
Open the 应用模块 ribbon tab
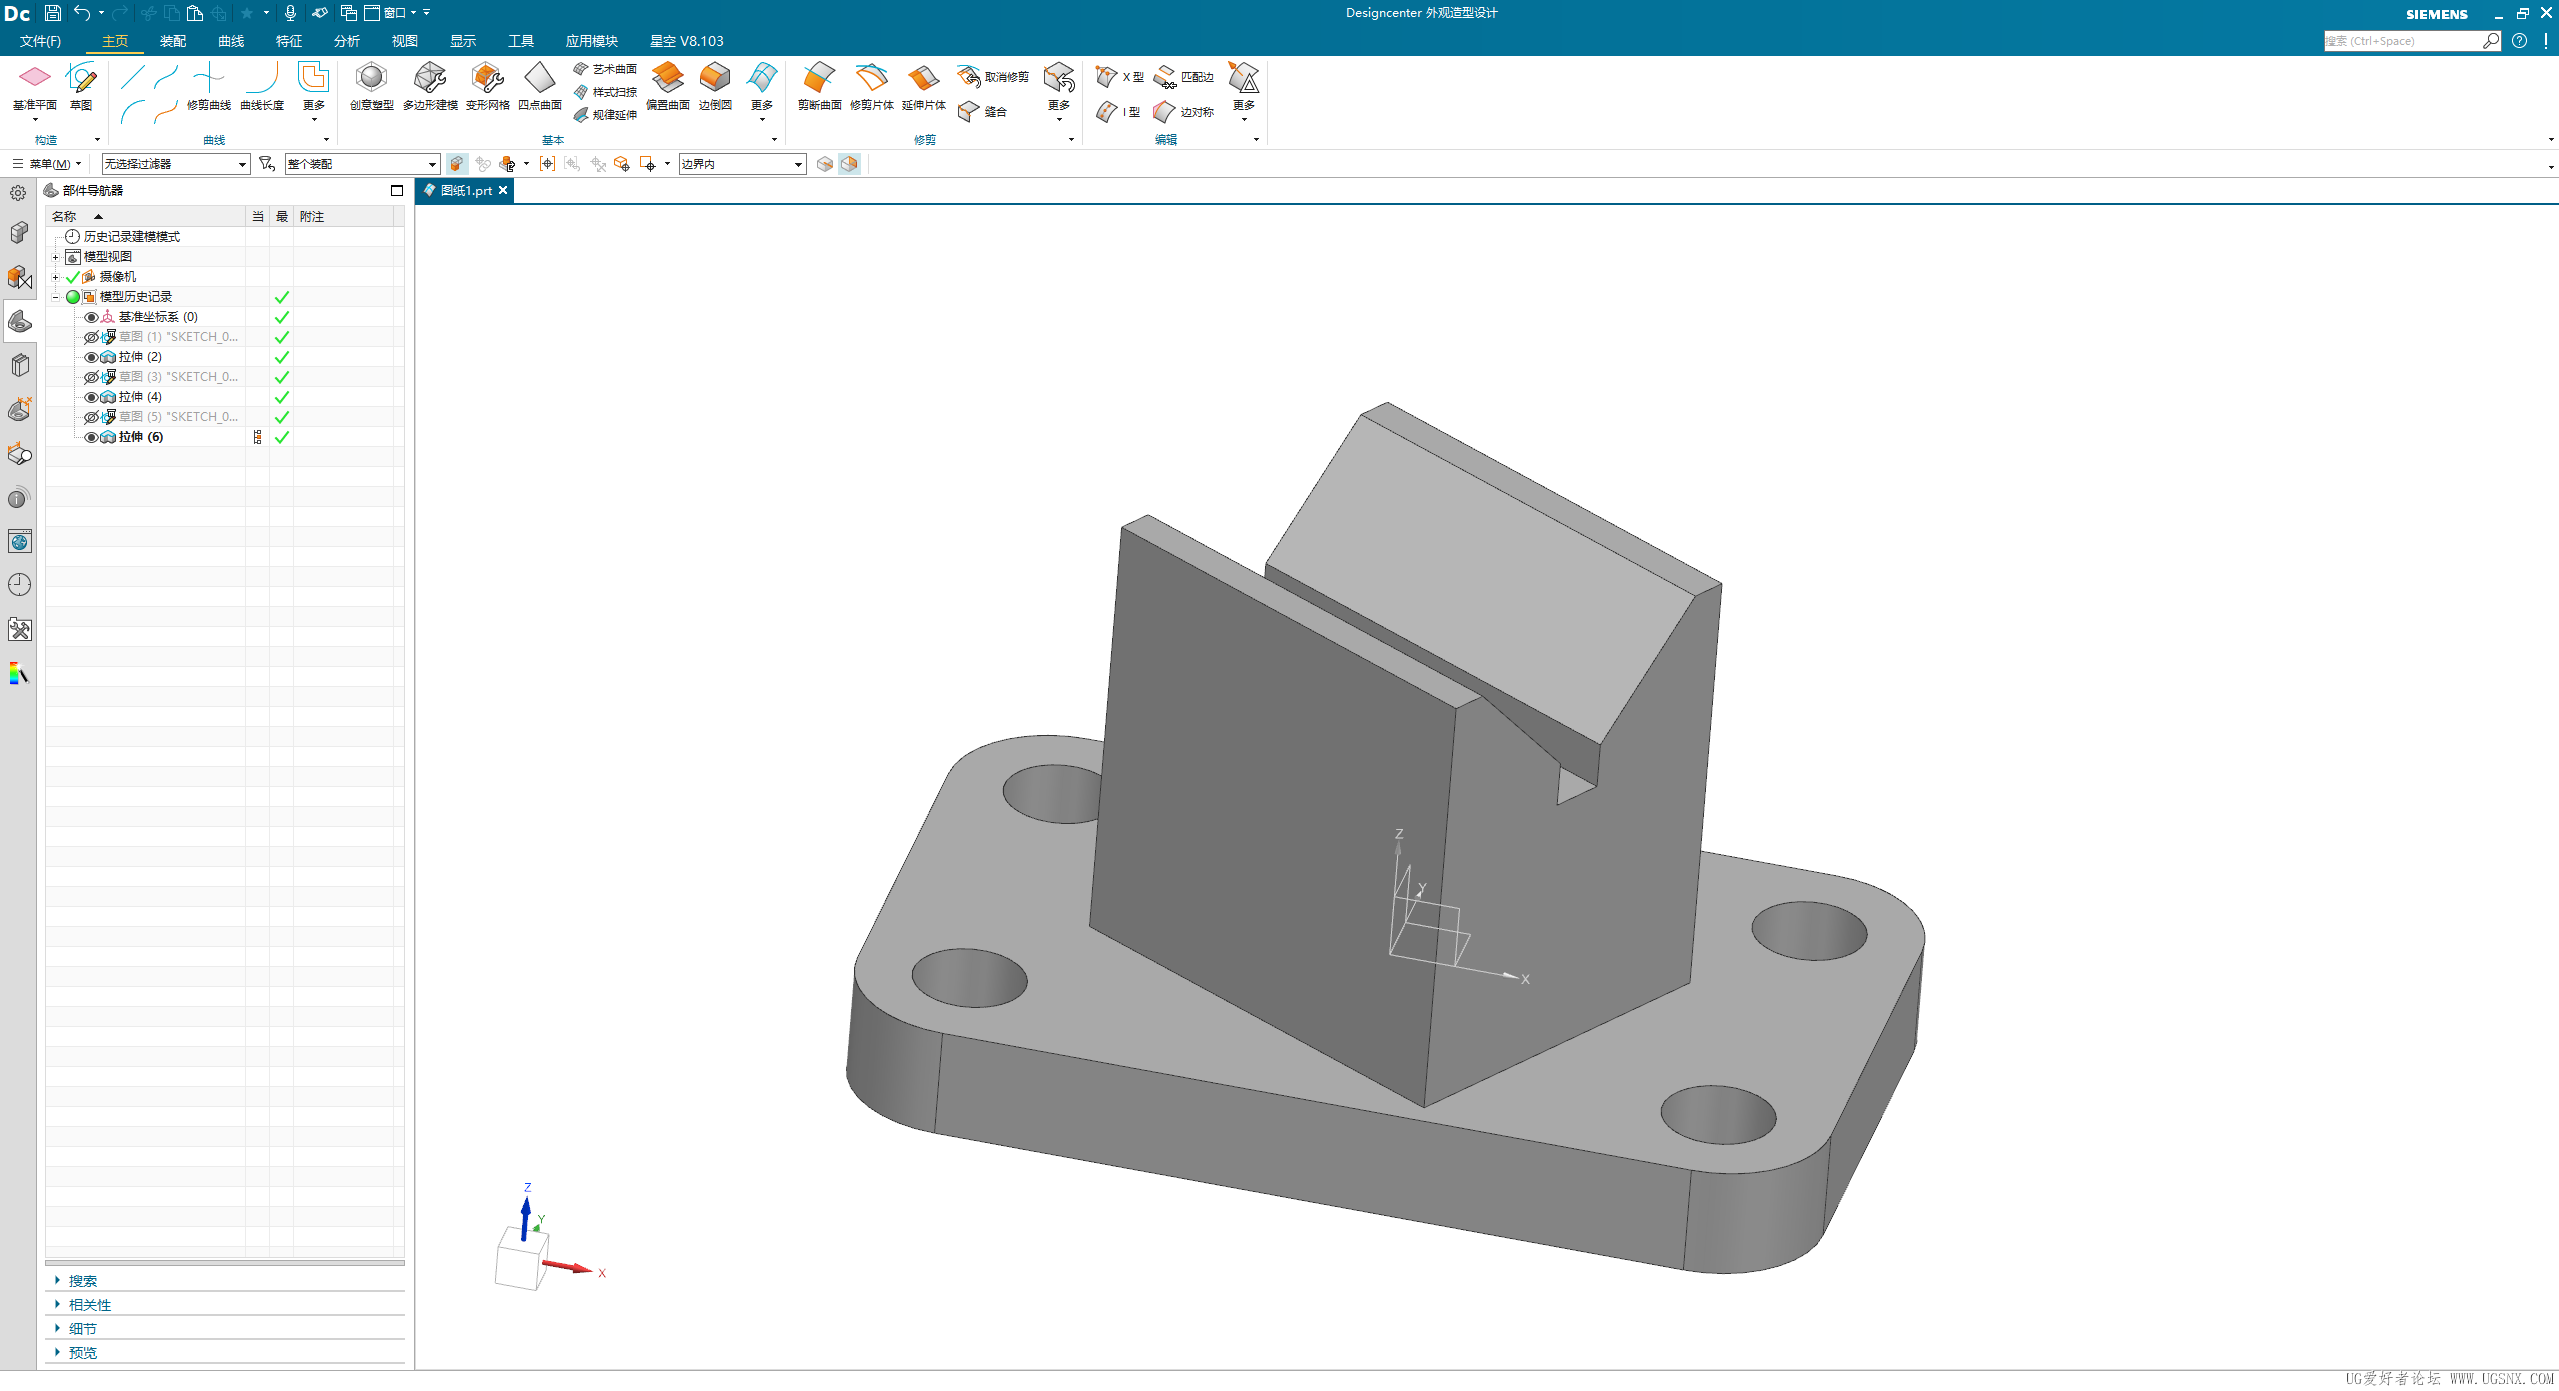(x=591, y=41)
